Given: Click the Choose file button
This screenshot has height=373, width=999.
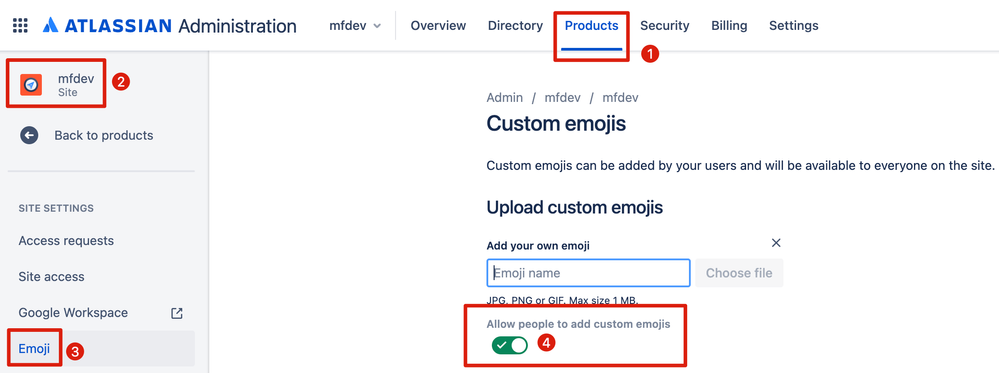Looking at the screenshot, I should (x=739, y=273).
